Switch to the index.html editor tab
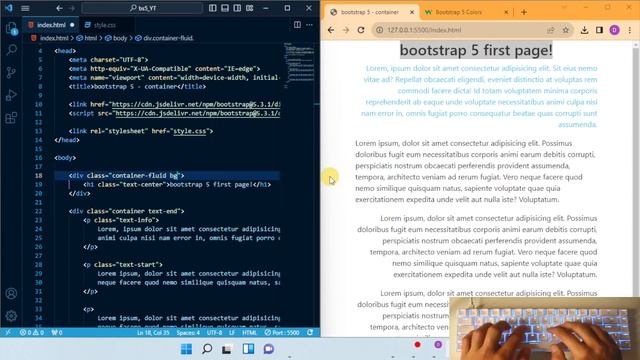640x360 pixels. pyautogui.click(x=51, y=25)
